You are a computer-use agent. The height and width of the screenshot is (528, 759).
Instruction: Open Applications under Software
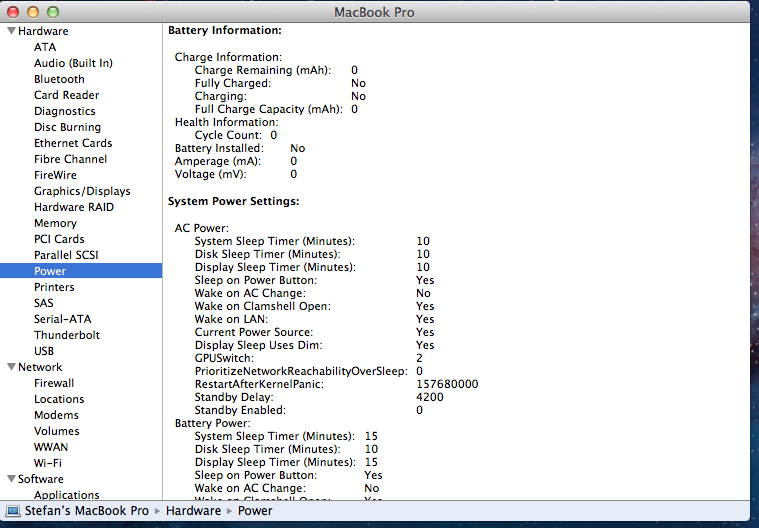coord(66,495)
